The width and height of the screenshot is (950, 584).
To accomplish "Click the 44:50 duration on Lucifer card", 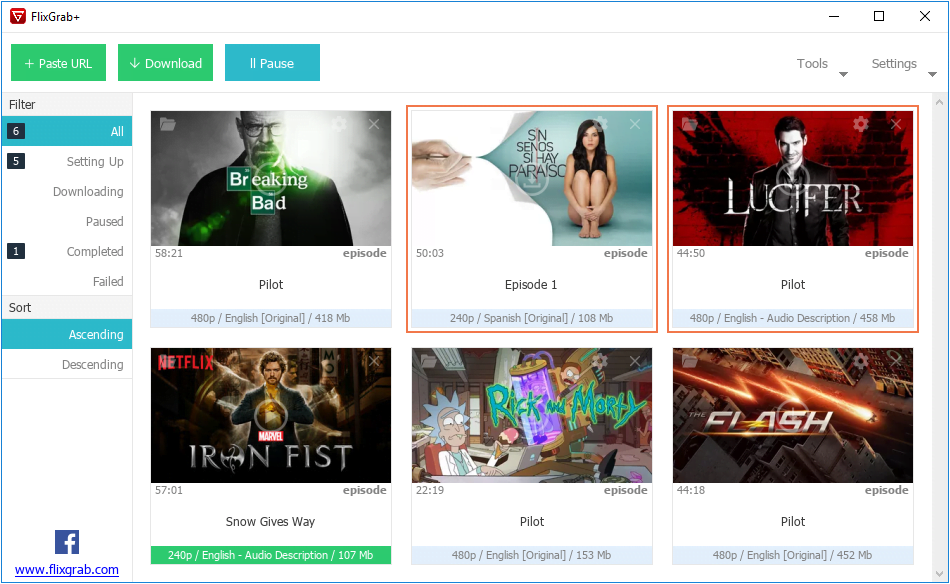I will point(691,253).
